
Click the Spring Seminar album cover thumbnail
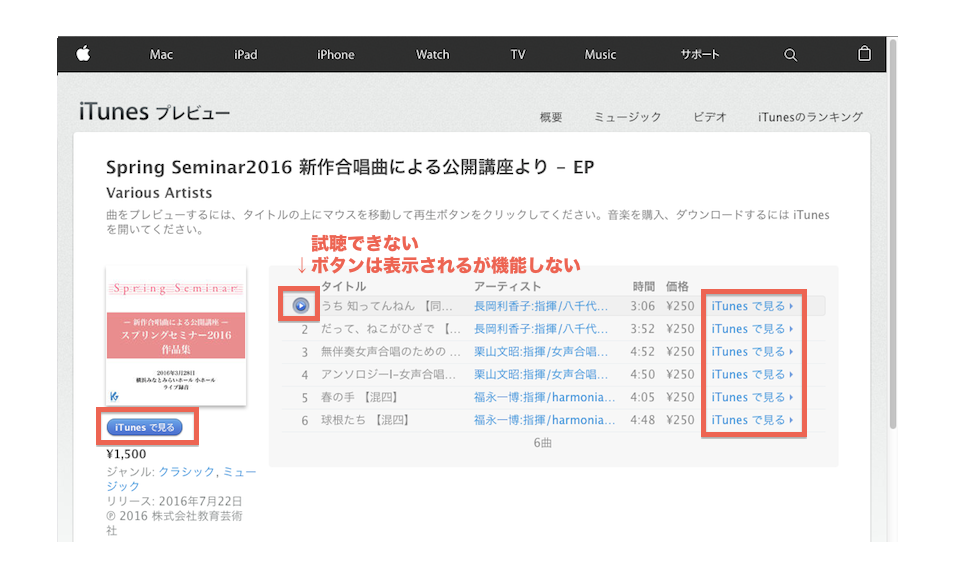point(176,335)
